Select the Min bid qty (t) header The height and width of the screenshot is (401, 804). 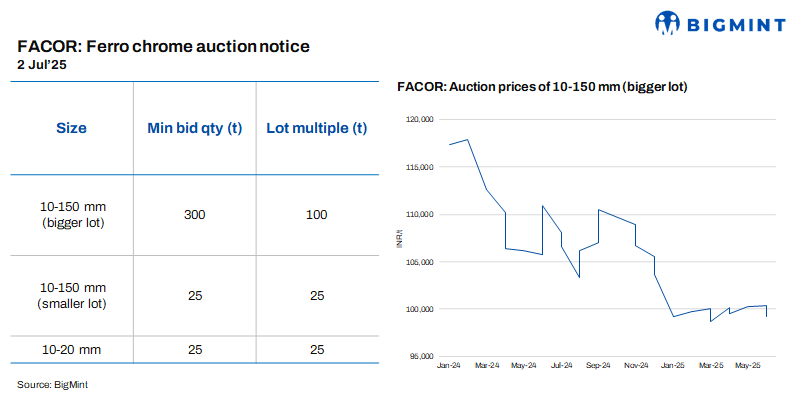(x=194, y=128)
